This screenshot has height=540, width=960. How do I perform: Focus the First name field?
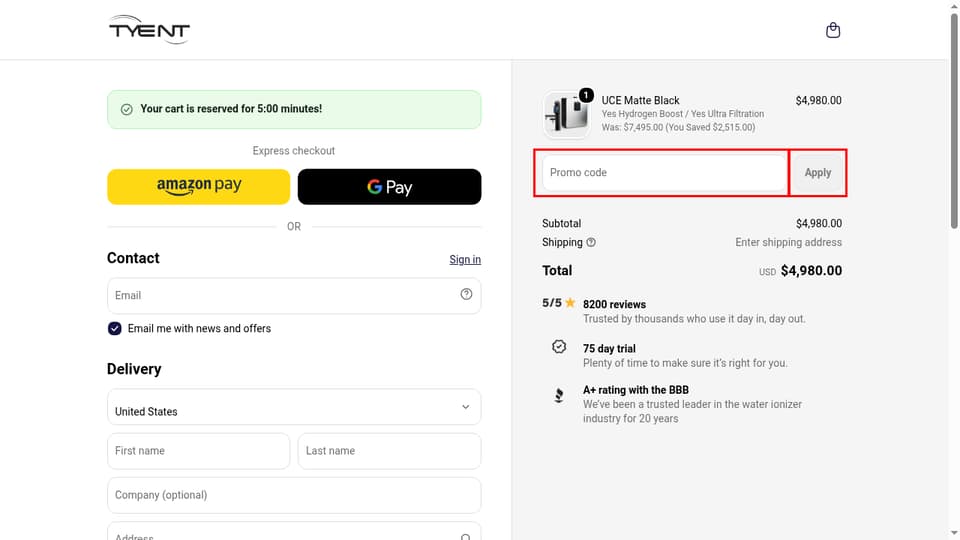198,451
